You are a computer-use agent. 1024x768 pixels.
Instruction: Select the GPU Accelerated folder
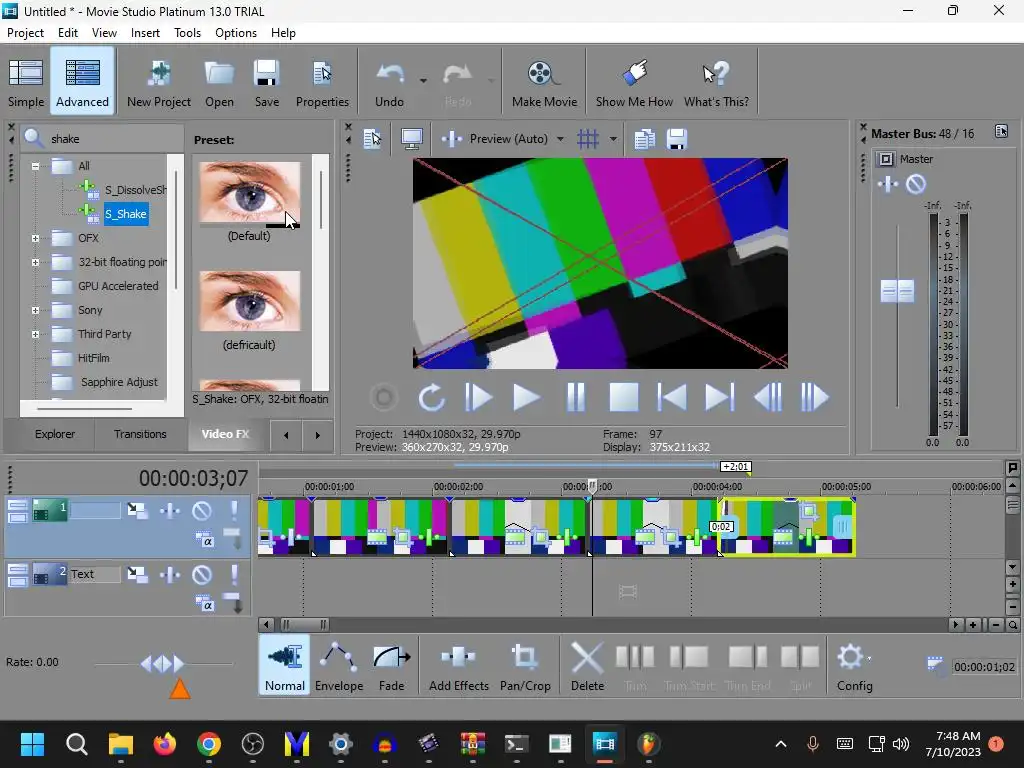118,286
